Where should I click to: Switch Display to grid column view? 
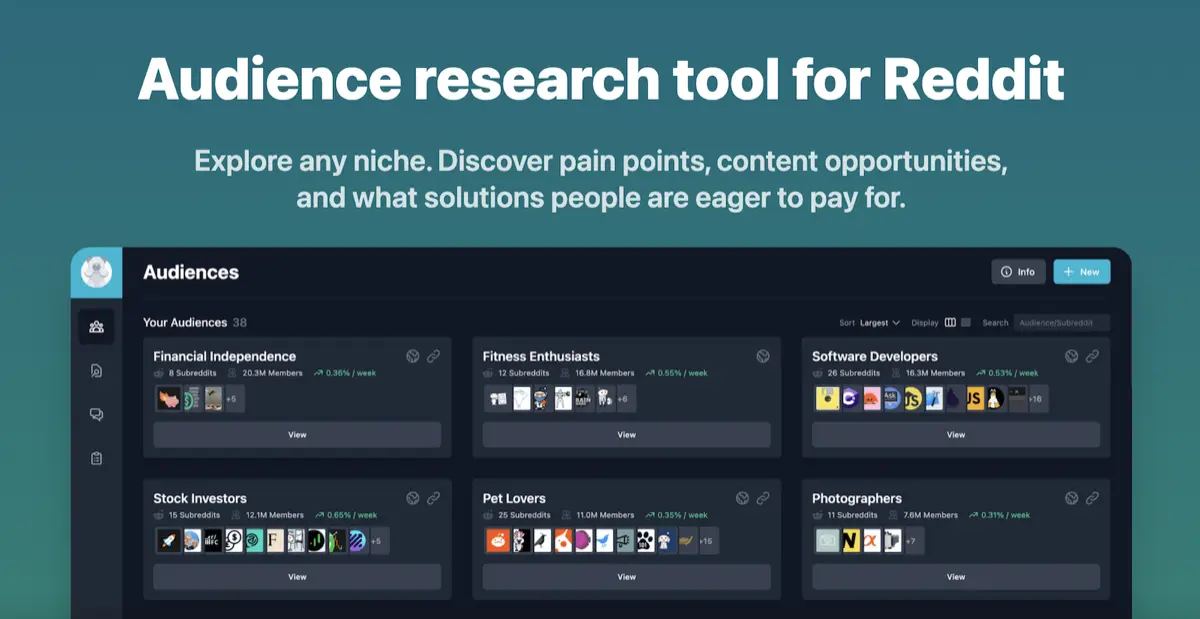point(950,323)
